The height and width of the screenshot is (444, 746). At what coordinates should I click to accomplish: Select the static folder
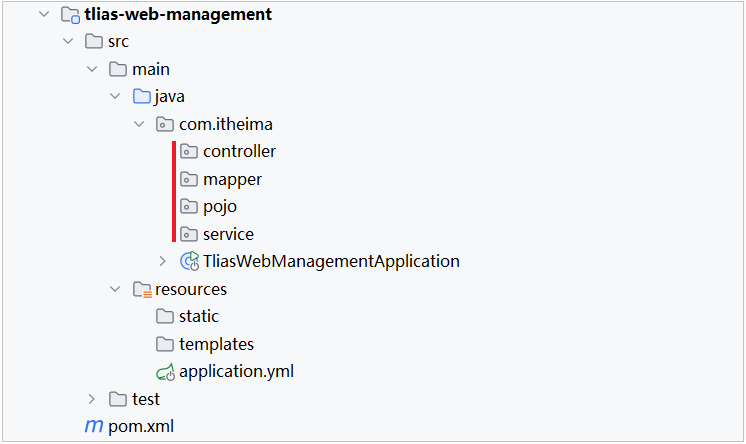click(x=199, y=316)
